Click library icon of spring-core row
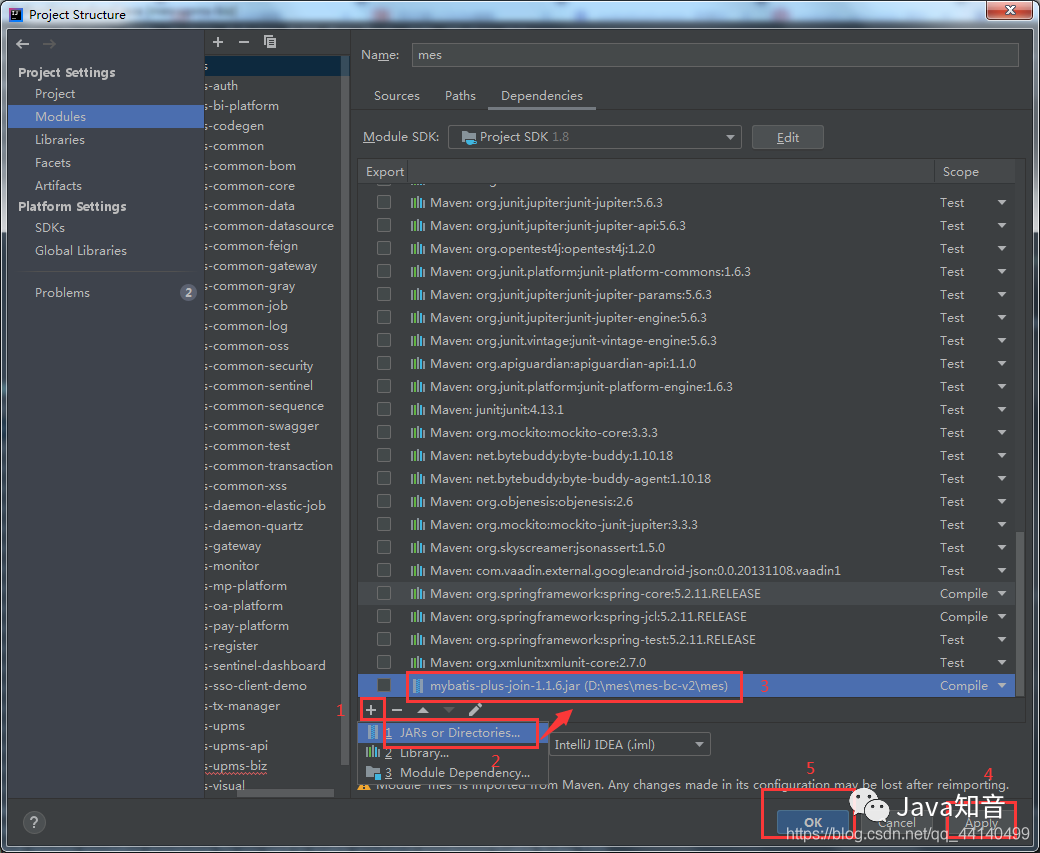This screenshot has width=1040, height=853. (417, 594)
